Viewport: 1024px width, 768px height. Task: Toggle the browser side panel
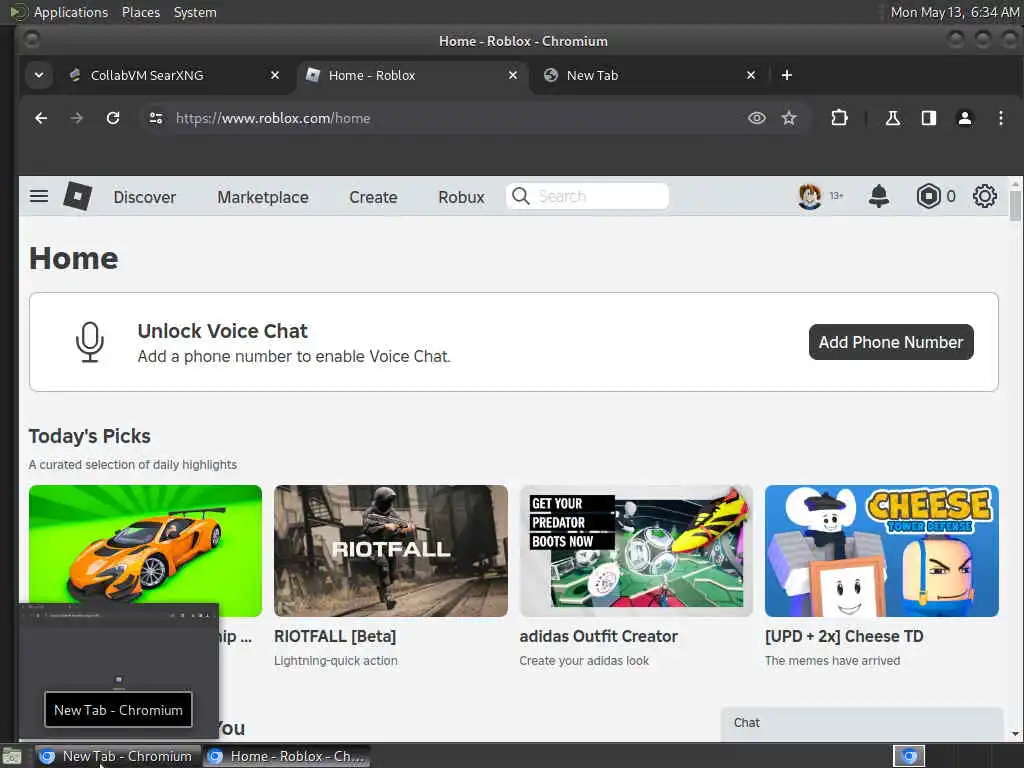tap(928, 118)
